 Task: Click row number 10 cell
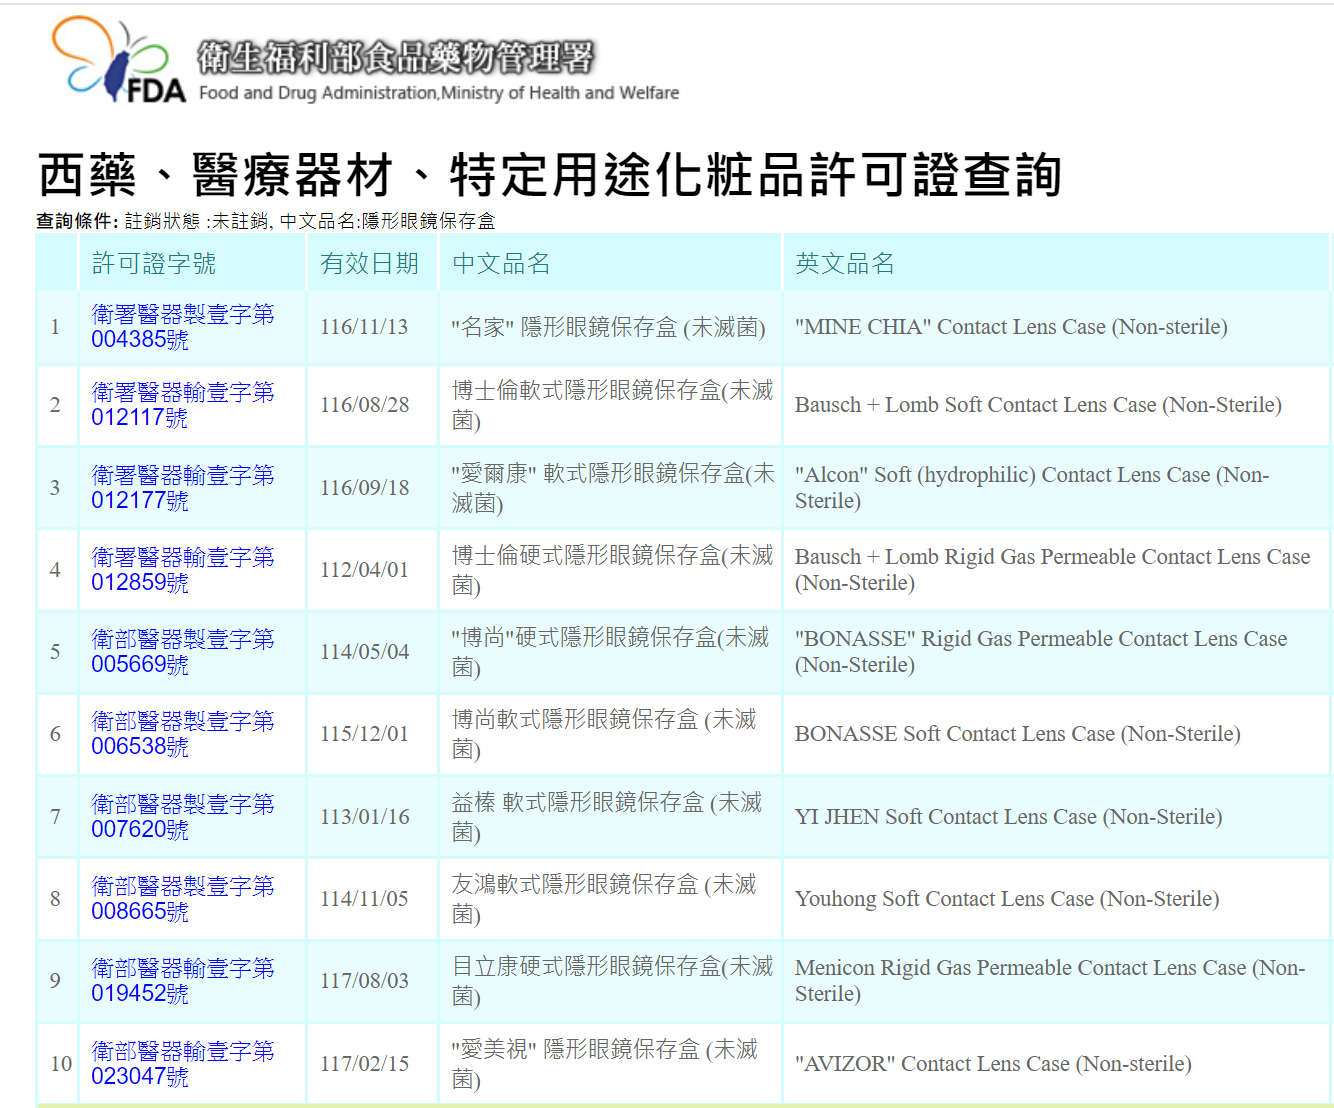pos(56,1064)
